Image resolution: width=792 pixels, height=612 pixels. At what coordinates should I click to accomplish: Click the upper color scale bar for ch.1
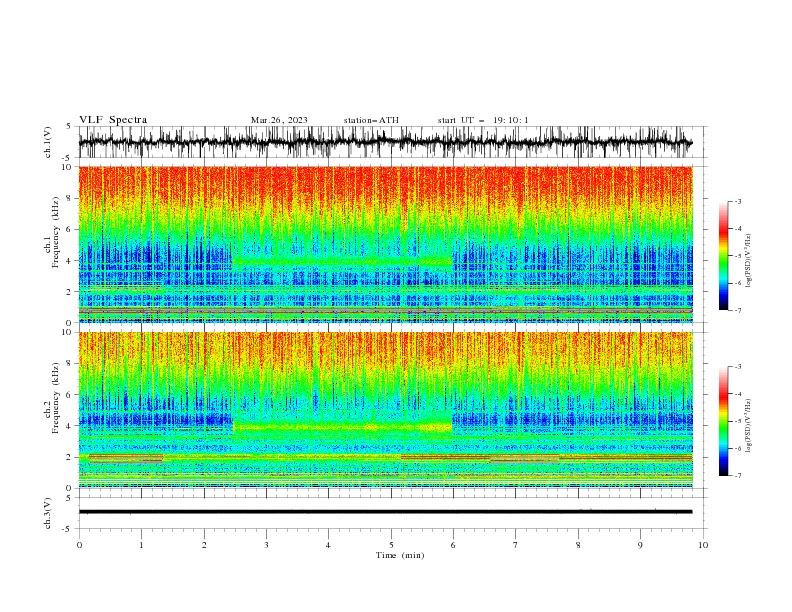click(723, 256)
